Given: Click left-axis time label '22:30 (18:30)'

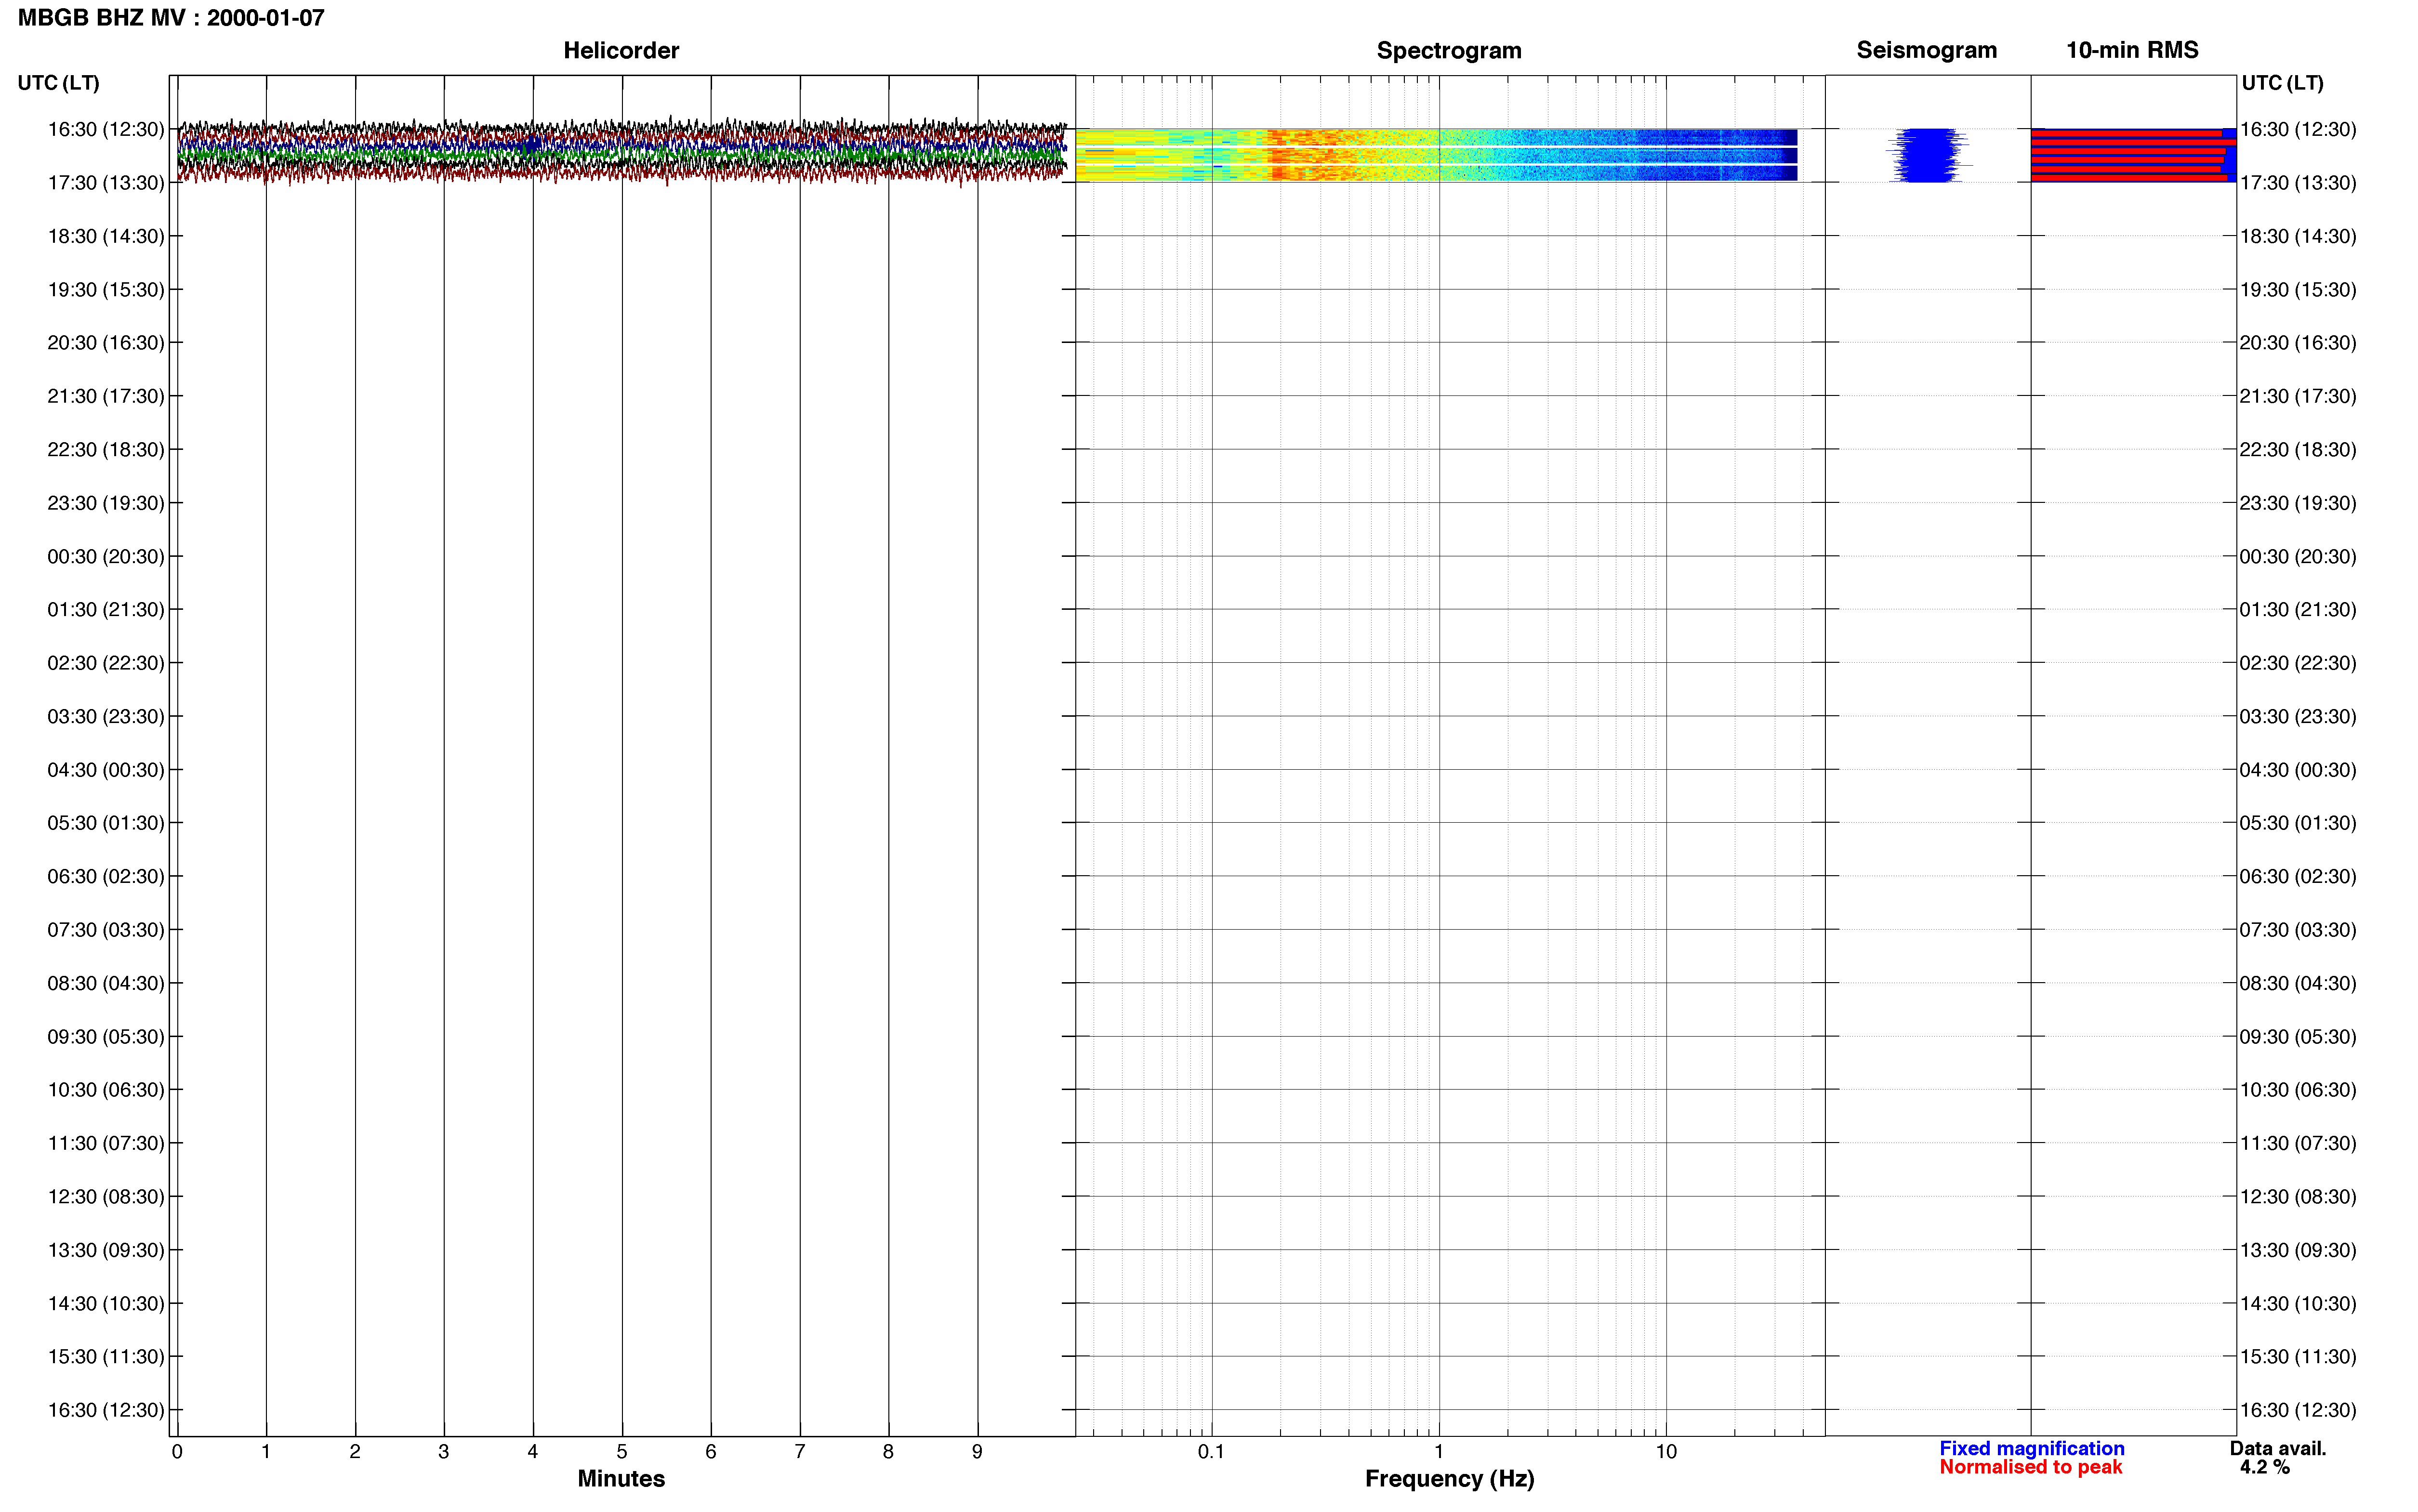Looking at the screenshot, I should pos(106,450).
